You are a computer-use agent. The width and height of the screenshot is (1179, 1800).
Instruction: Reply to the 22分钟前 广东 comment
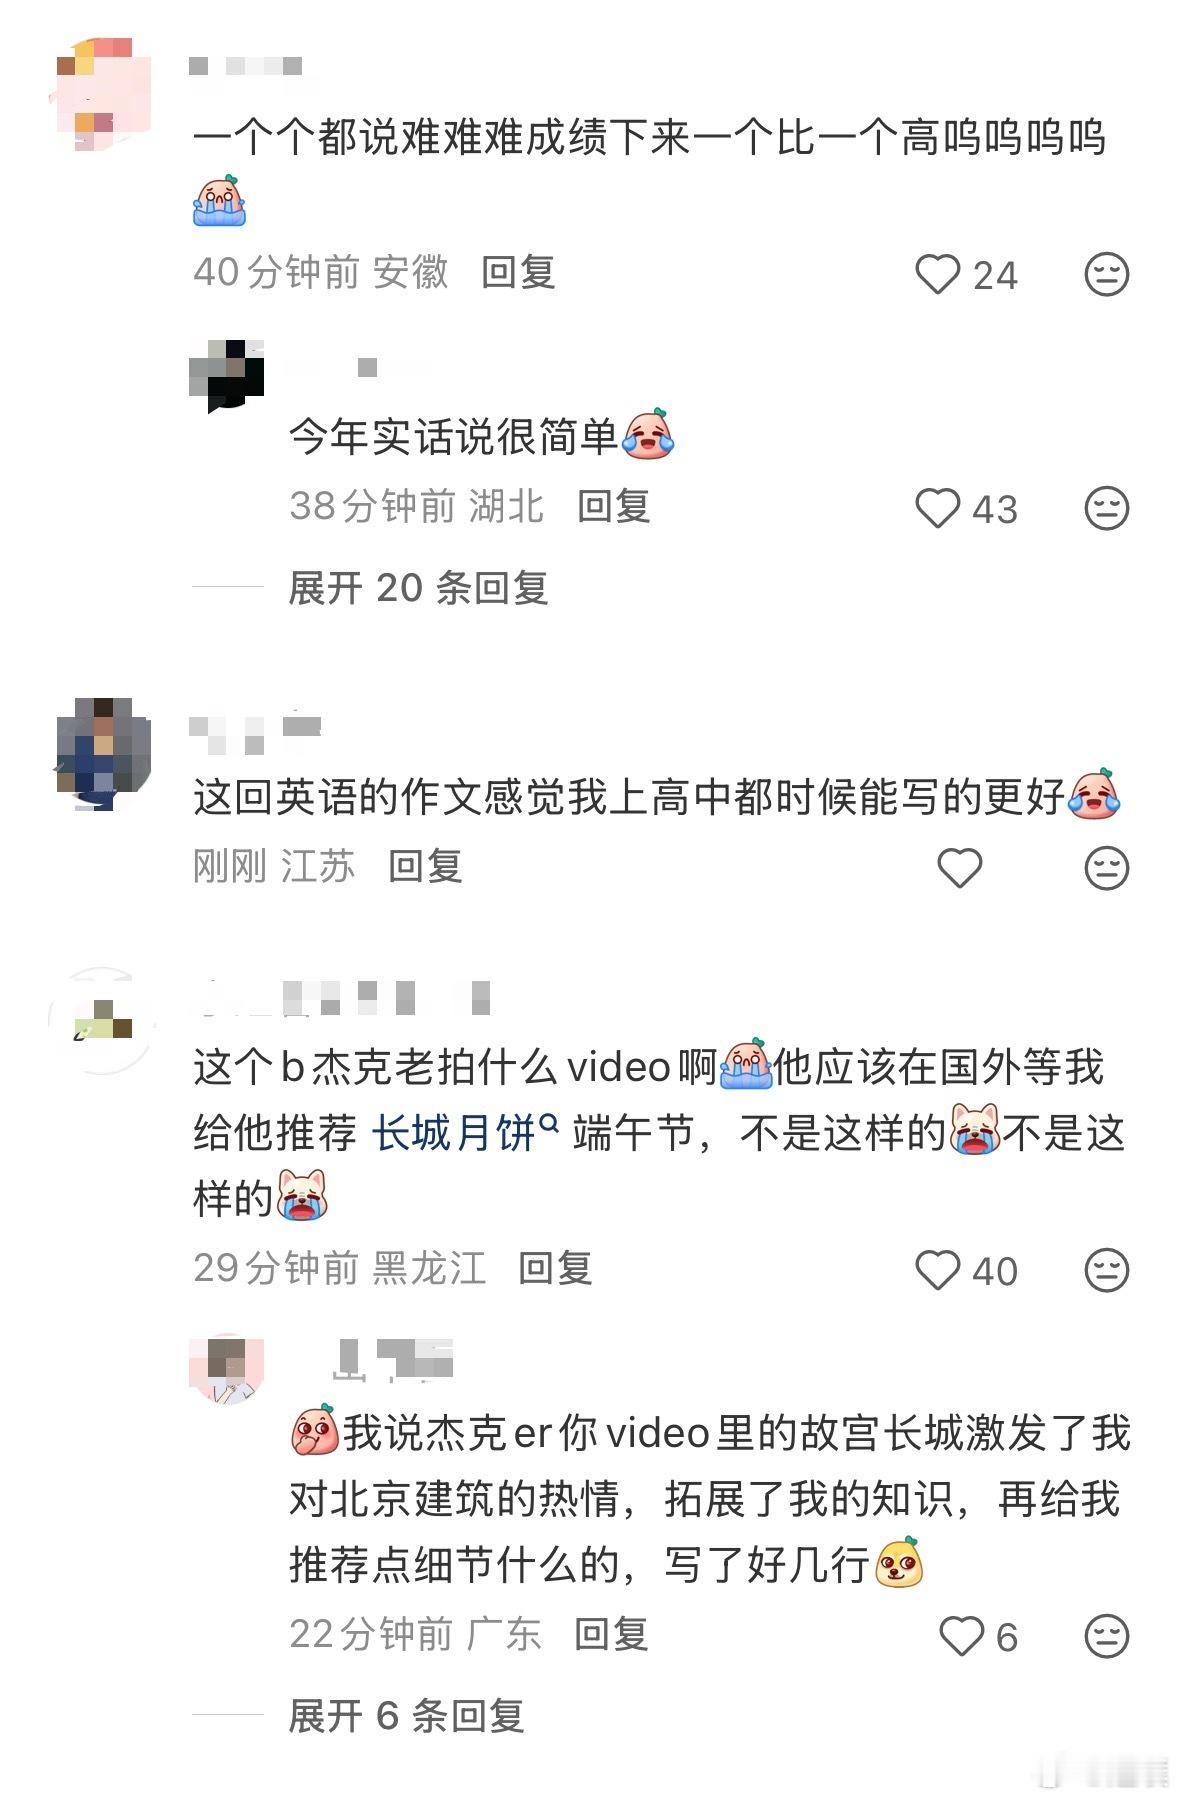pos(611,1634)
